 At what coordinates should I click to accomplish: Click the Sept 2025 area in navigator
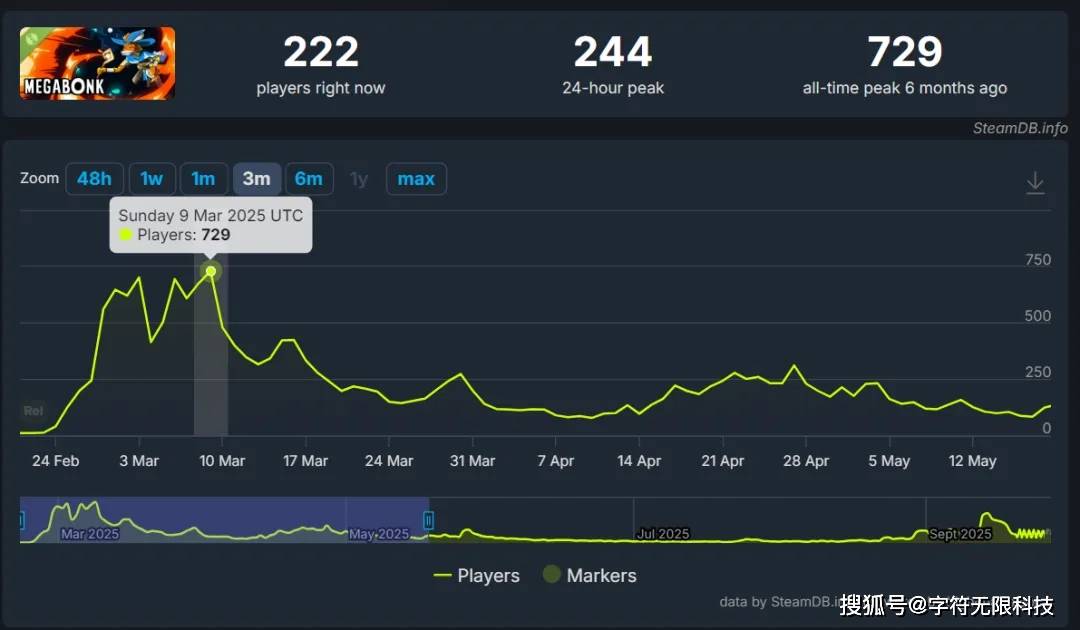(960, 533)
